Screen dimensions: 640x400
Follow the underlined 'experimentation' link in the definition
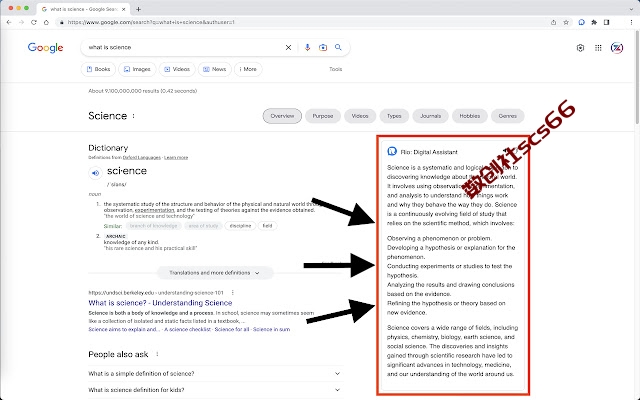pyautogui.click(x=154, y=210)
